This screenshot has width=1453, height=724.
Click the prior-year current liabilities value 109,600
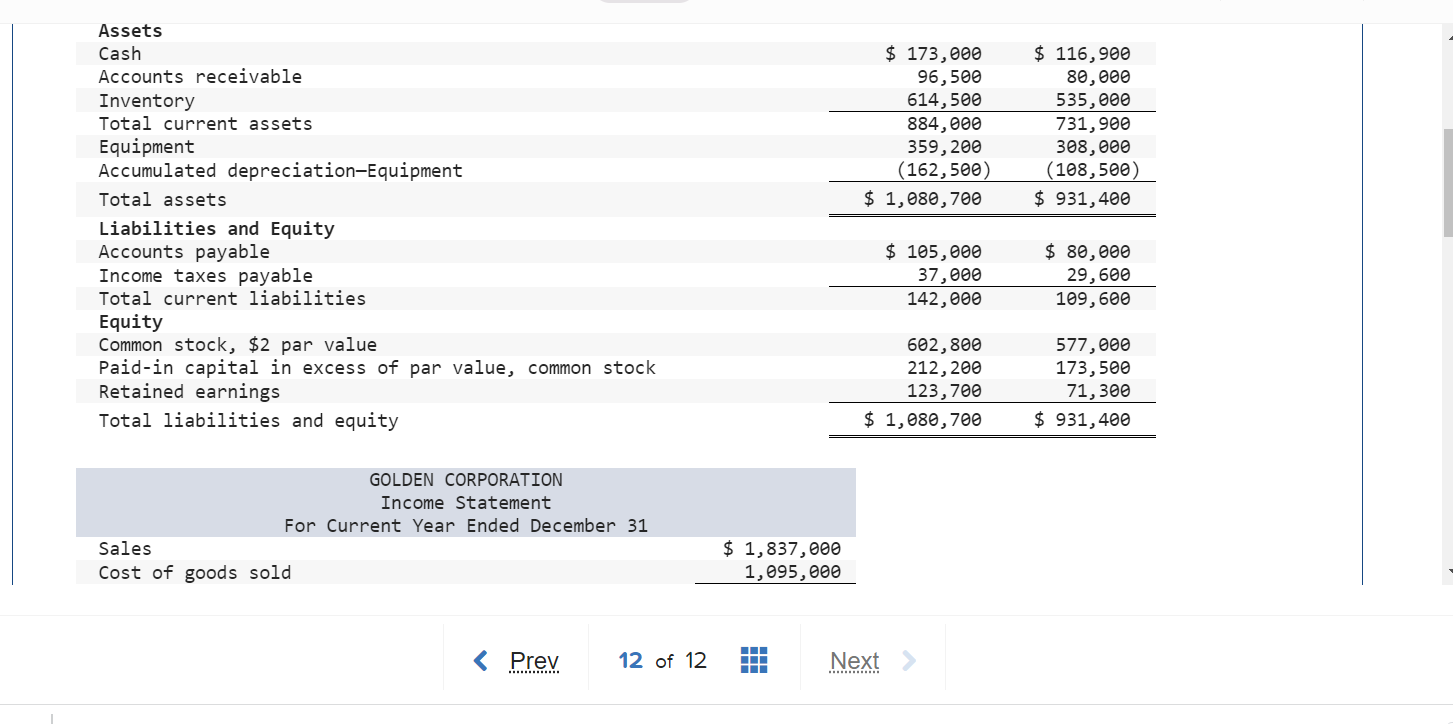(1094, 299)
